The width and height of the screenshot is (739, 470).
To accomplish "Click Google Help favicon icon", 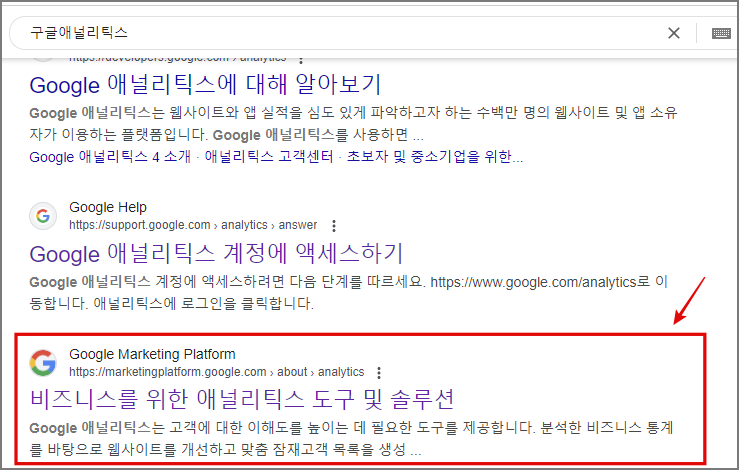I will (43, 216).
